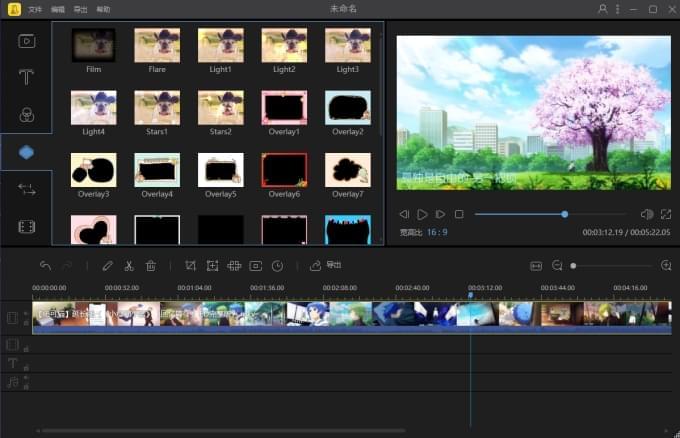Open the Media library sidebar tab
680x438 pixels.
26,41
